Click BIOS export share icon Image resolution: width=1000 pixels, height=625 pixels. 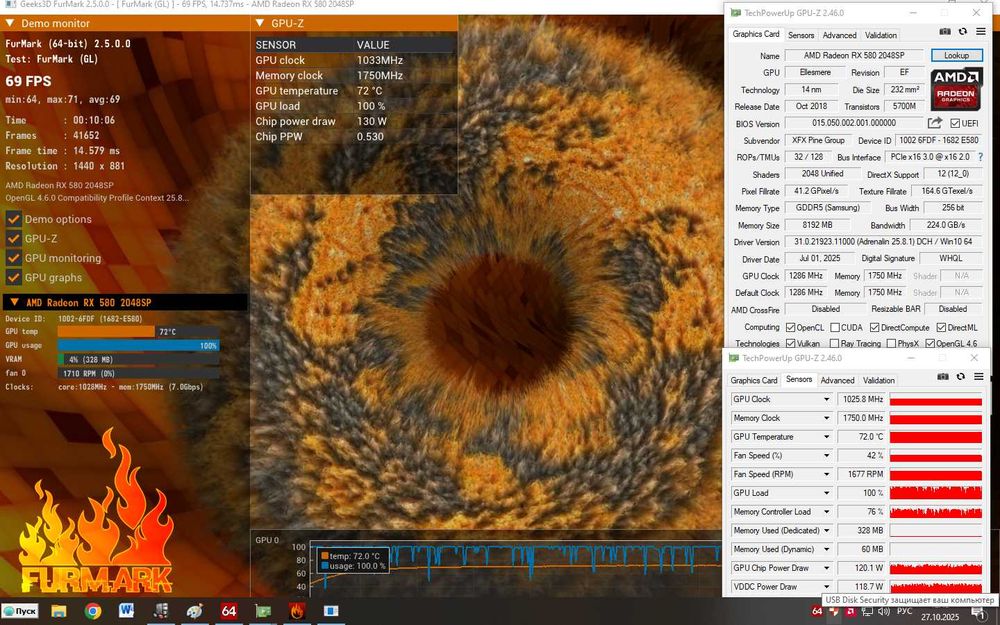[935, 123]
